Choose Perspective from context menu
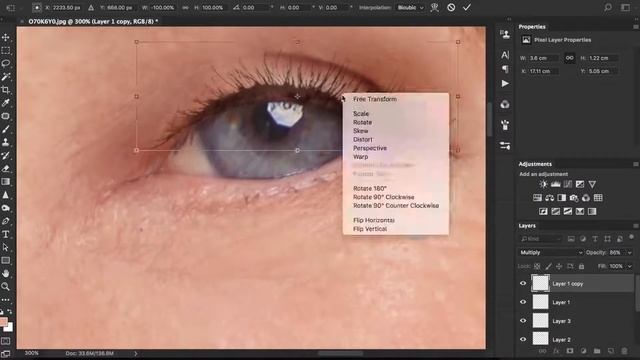The height and width of the screenshot is (360, 640). [x=370, y=148]
